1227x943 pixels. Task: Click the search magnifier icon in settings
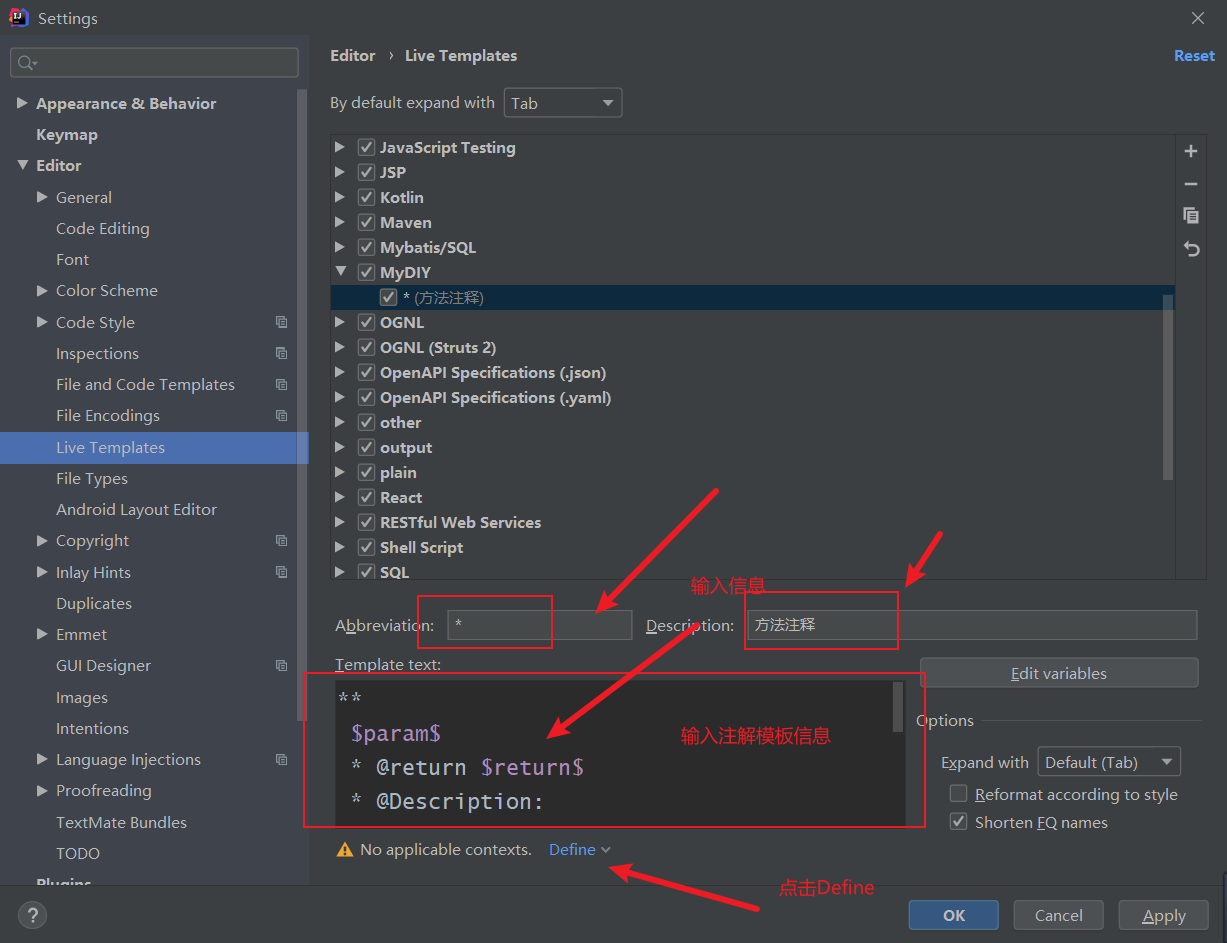tap(26, 63)
